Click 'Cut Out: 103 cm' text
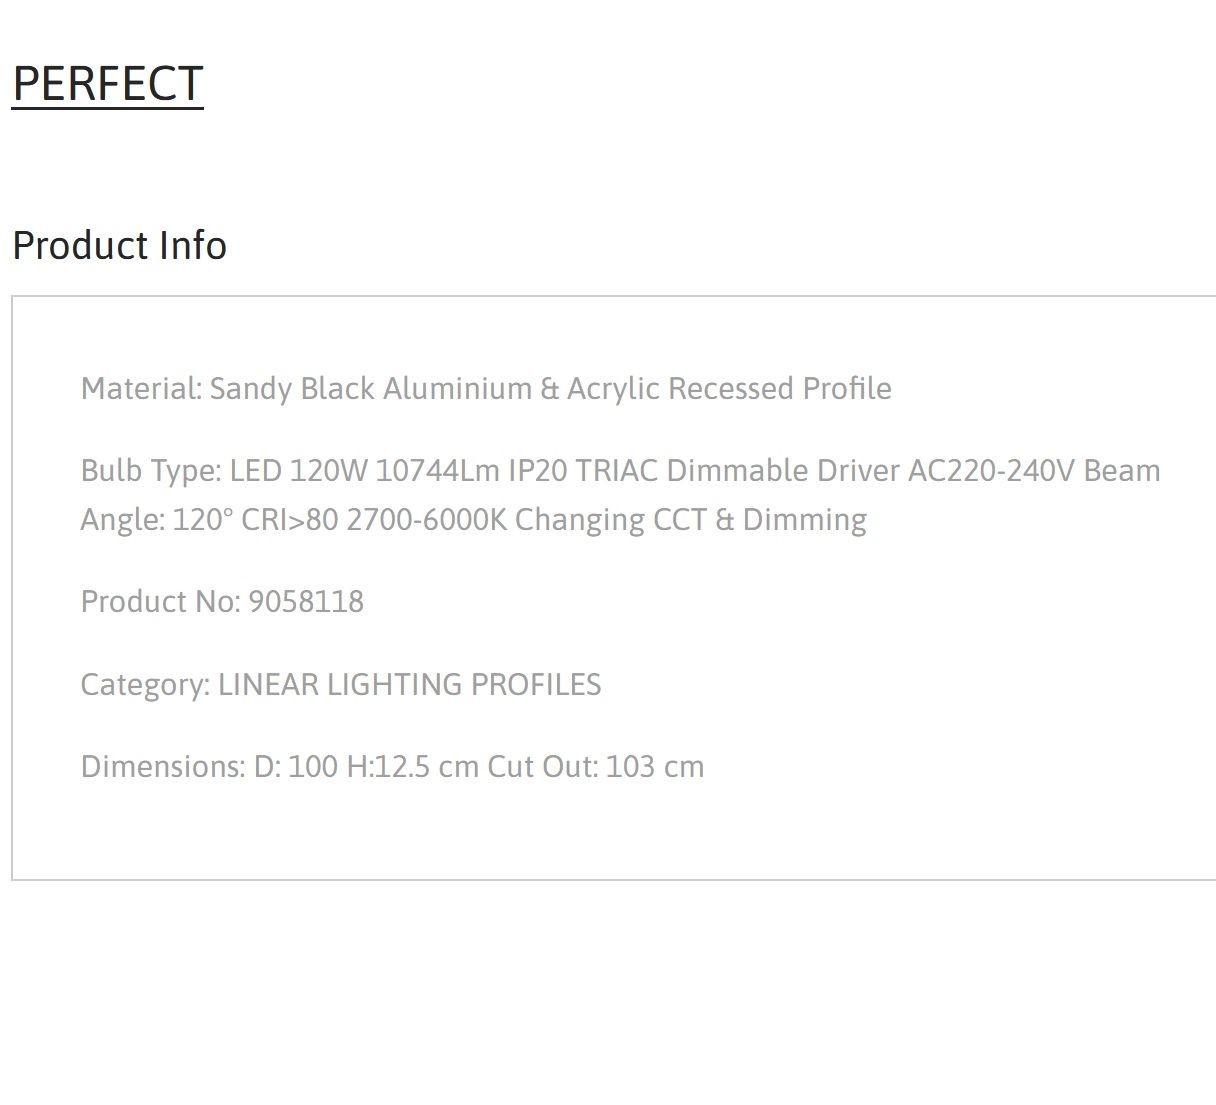1216x1105 pixels. (596, 767)
